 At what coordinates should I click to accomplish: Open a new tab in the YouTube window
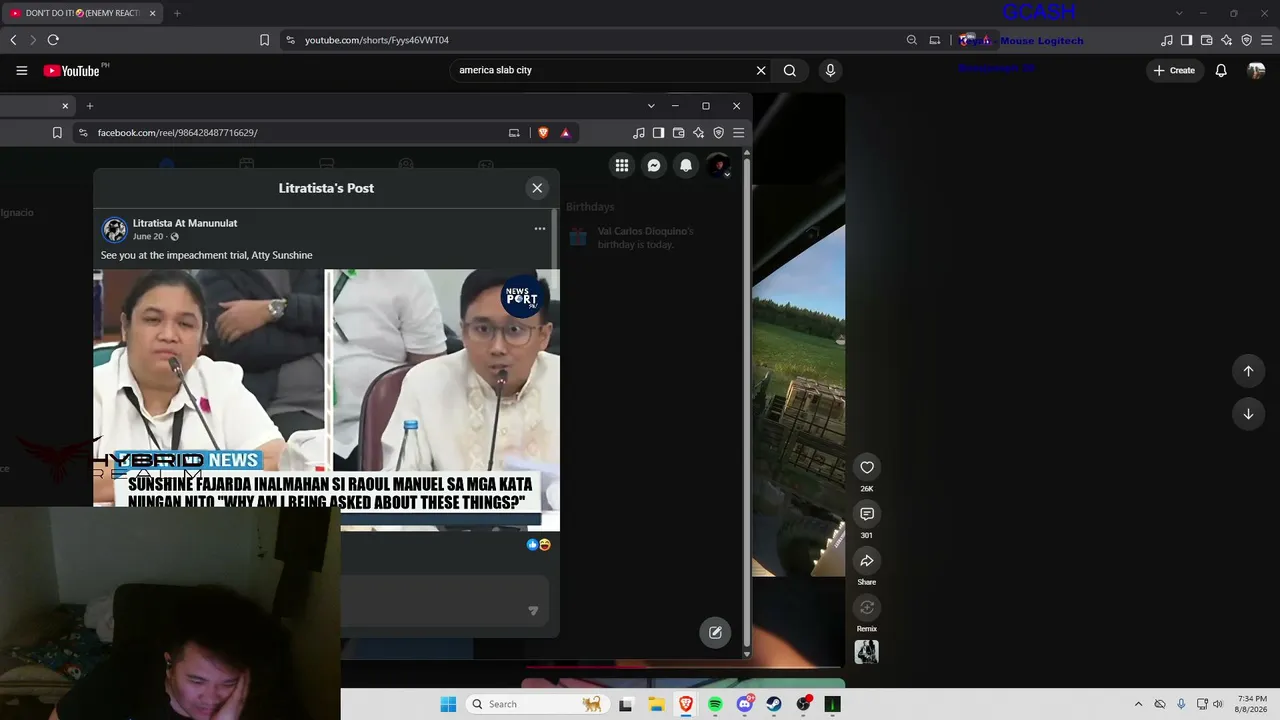pos(177,13)
